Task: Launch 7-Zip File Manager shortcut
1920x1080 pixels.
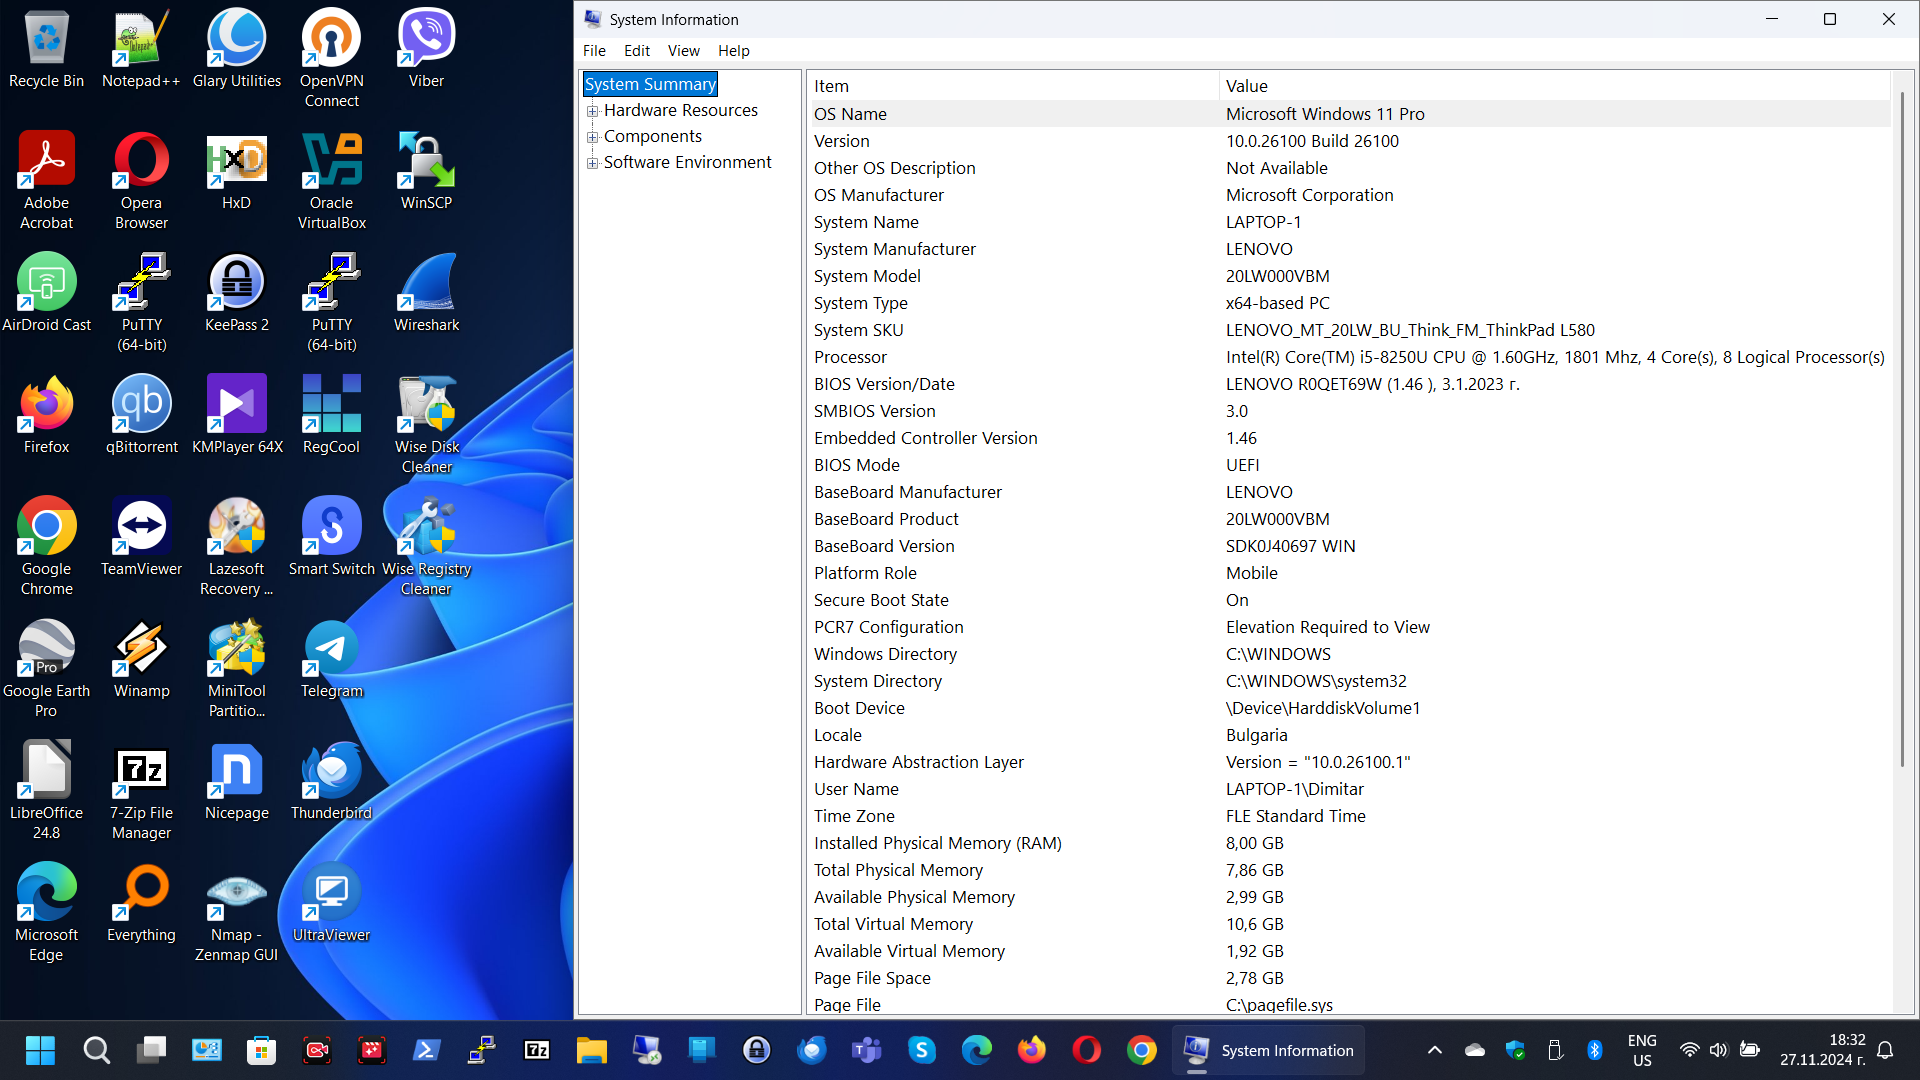Action: 141,792
